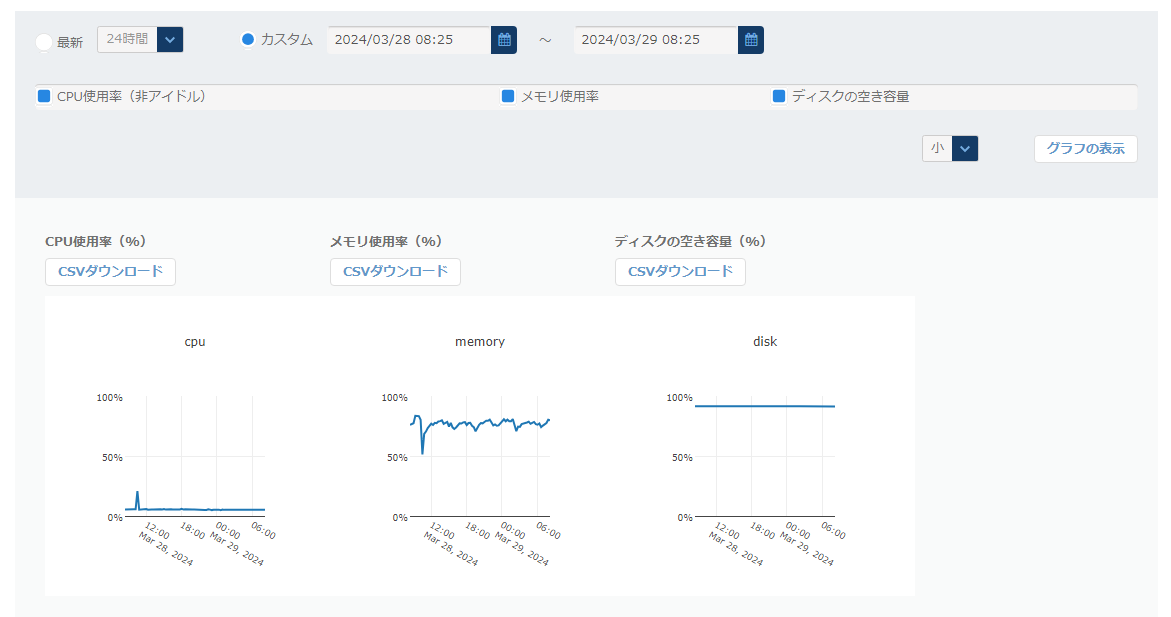Disable the ディスクの空き容量 checkbox
The width and height of the screenshot is (1171, 617).
(779, 97)
